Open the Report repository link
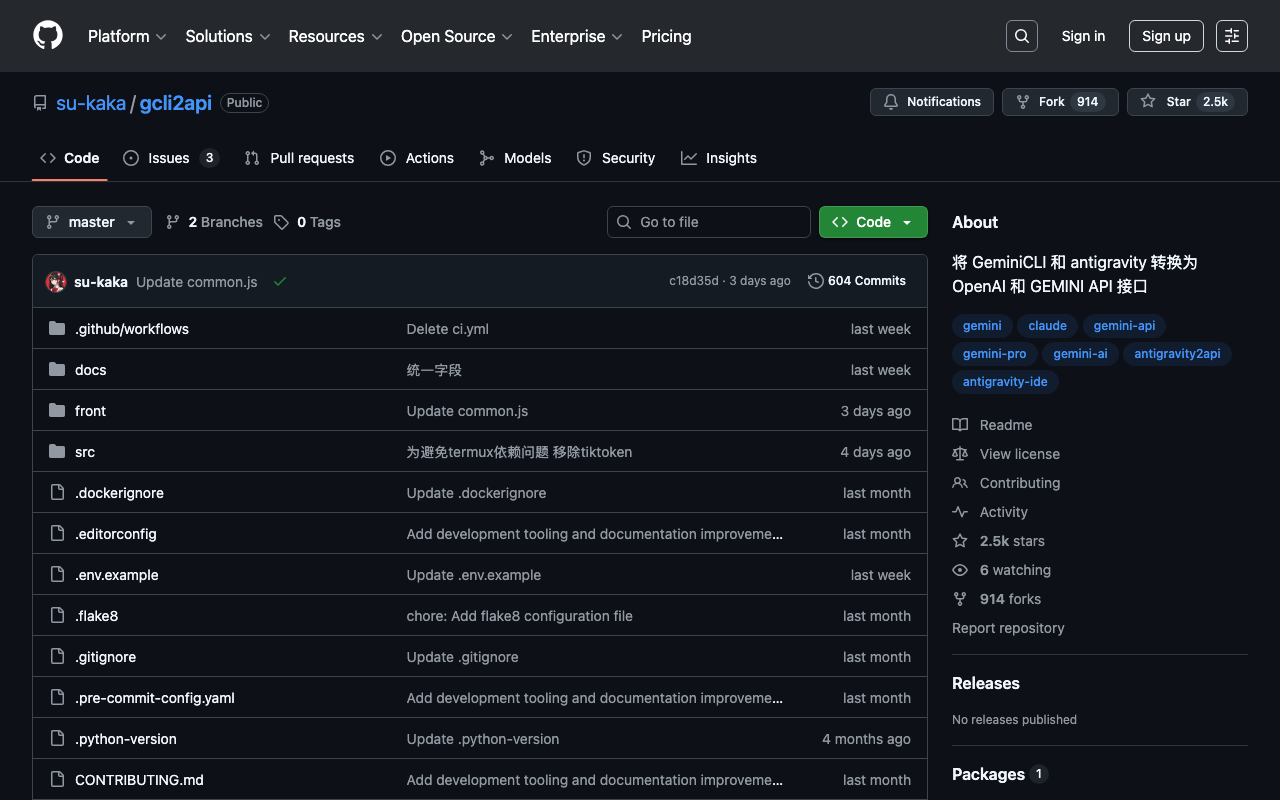This screenshot has height=800, width=1280. point(1008,628)
